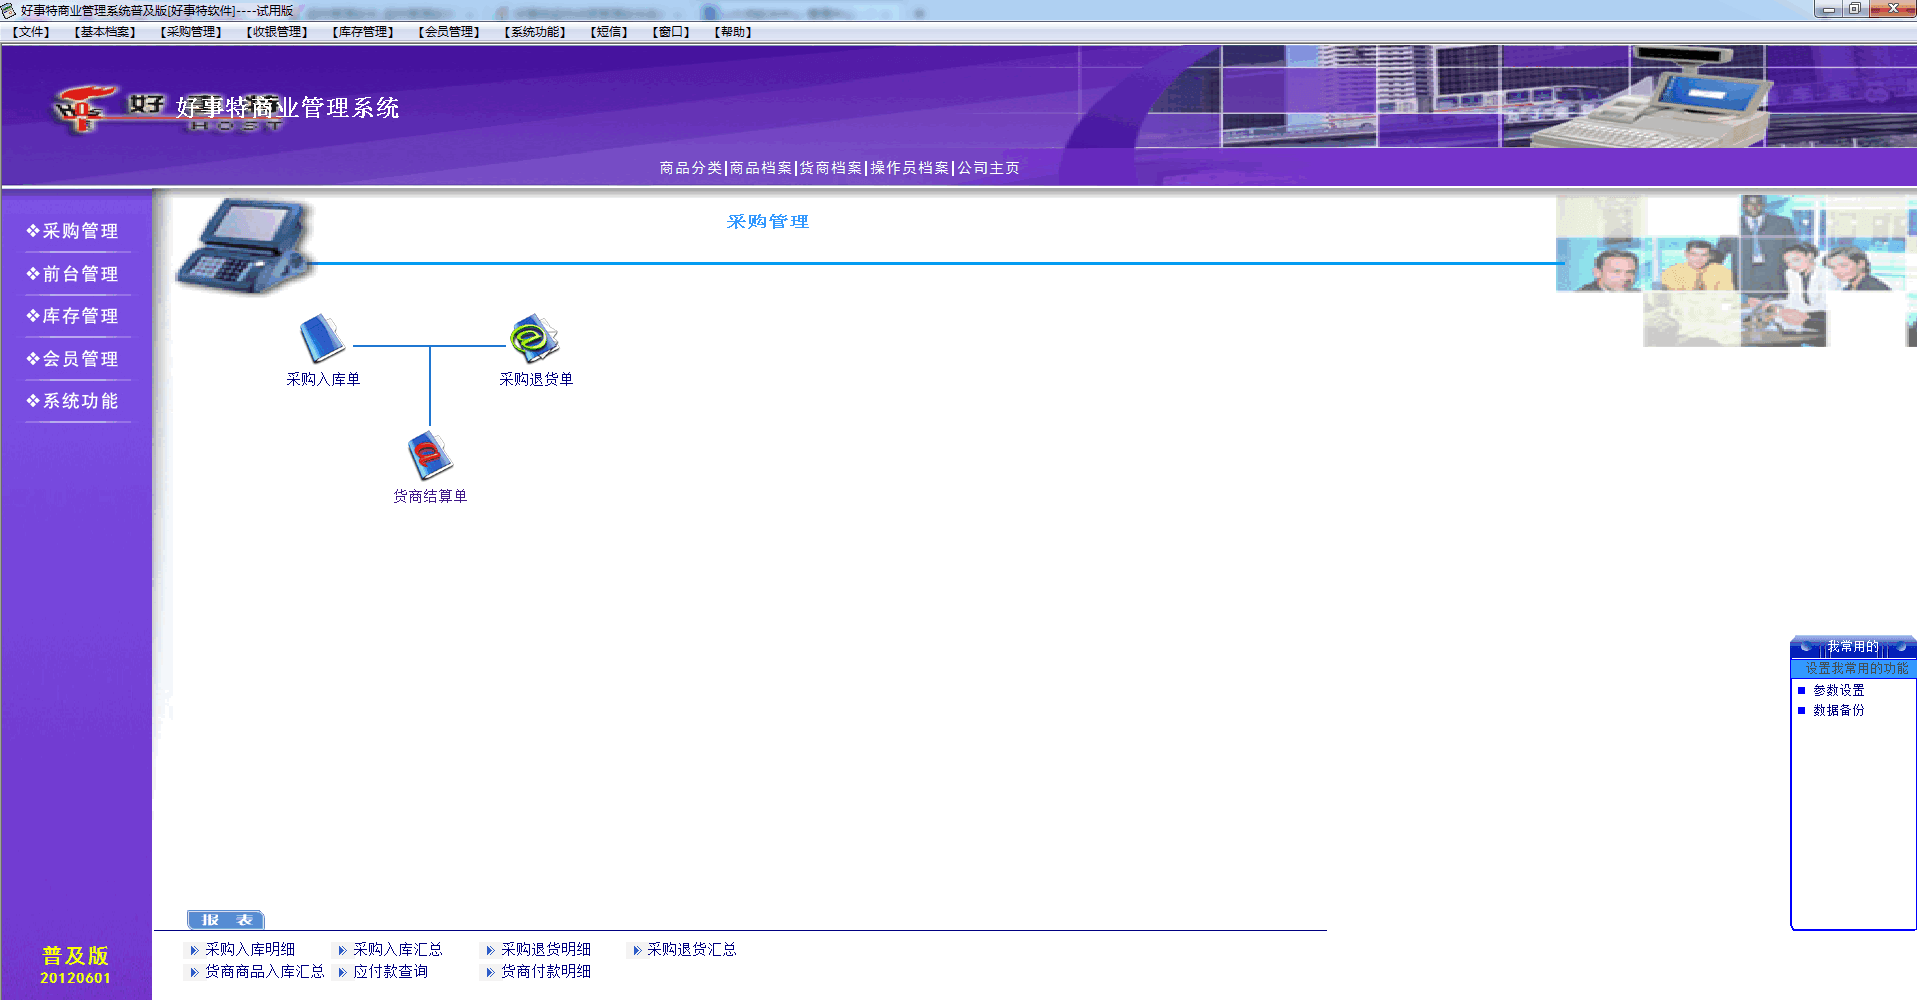
Task: Select 会员管理 in the left sidebar
Action: pyautogui.click(x=79, y=359)
